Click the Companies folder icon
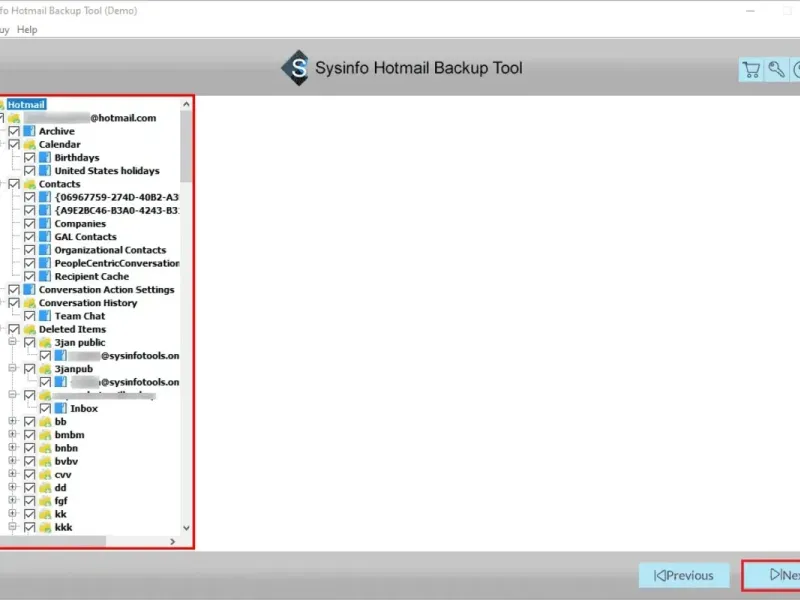Screen dimensions: 800x600 click(45, 223)
